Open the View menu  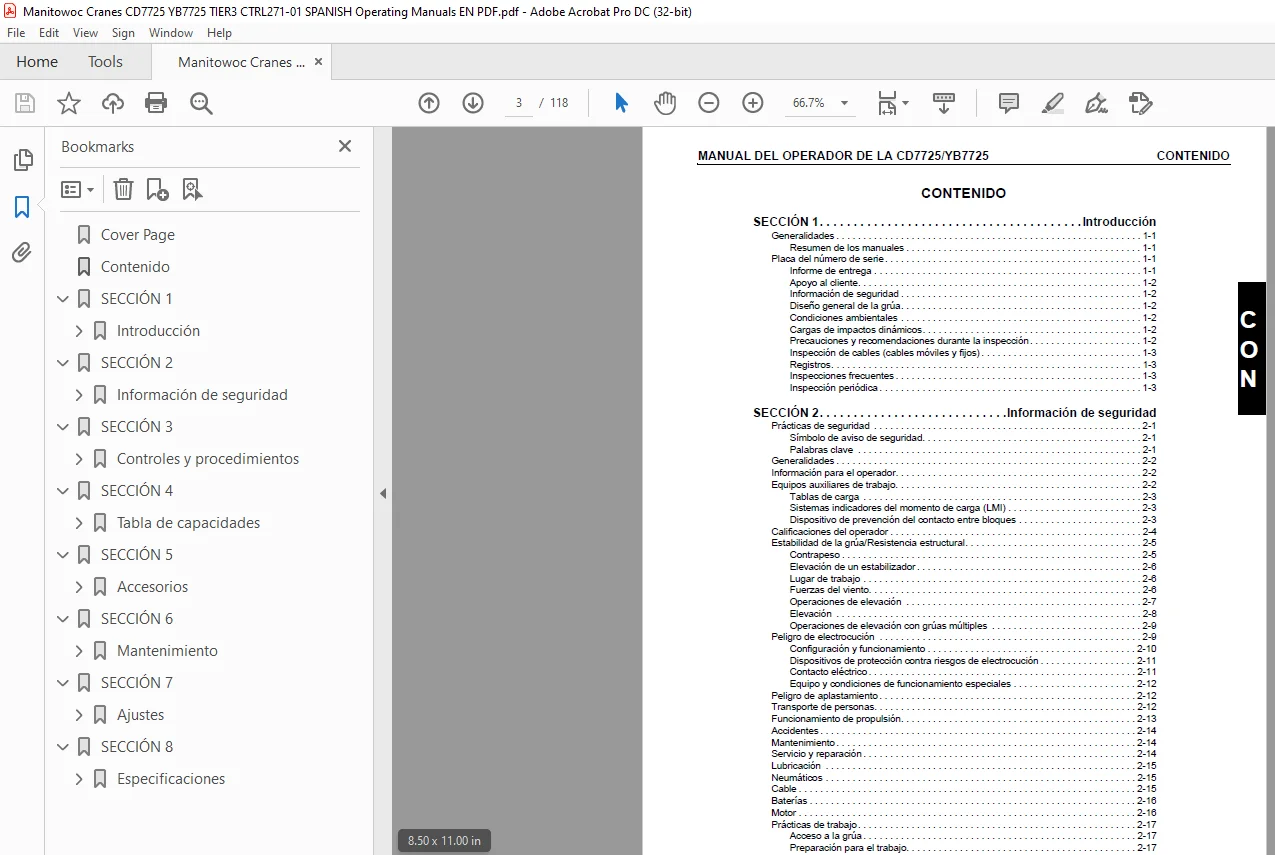pyautogui.click(x=86, y=33)
